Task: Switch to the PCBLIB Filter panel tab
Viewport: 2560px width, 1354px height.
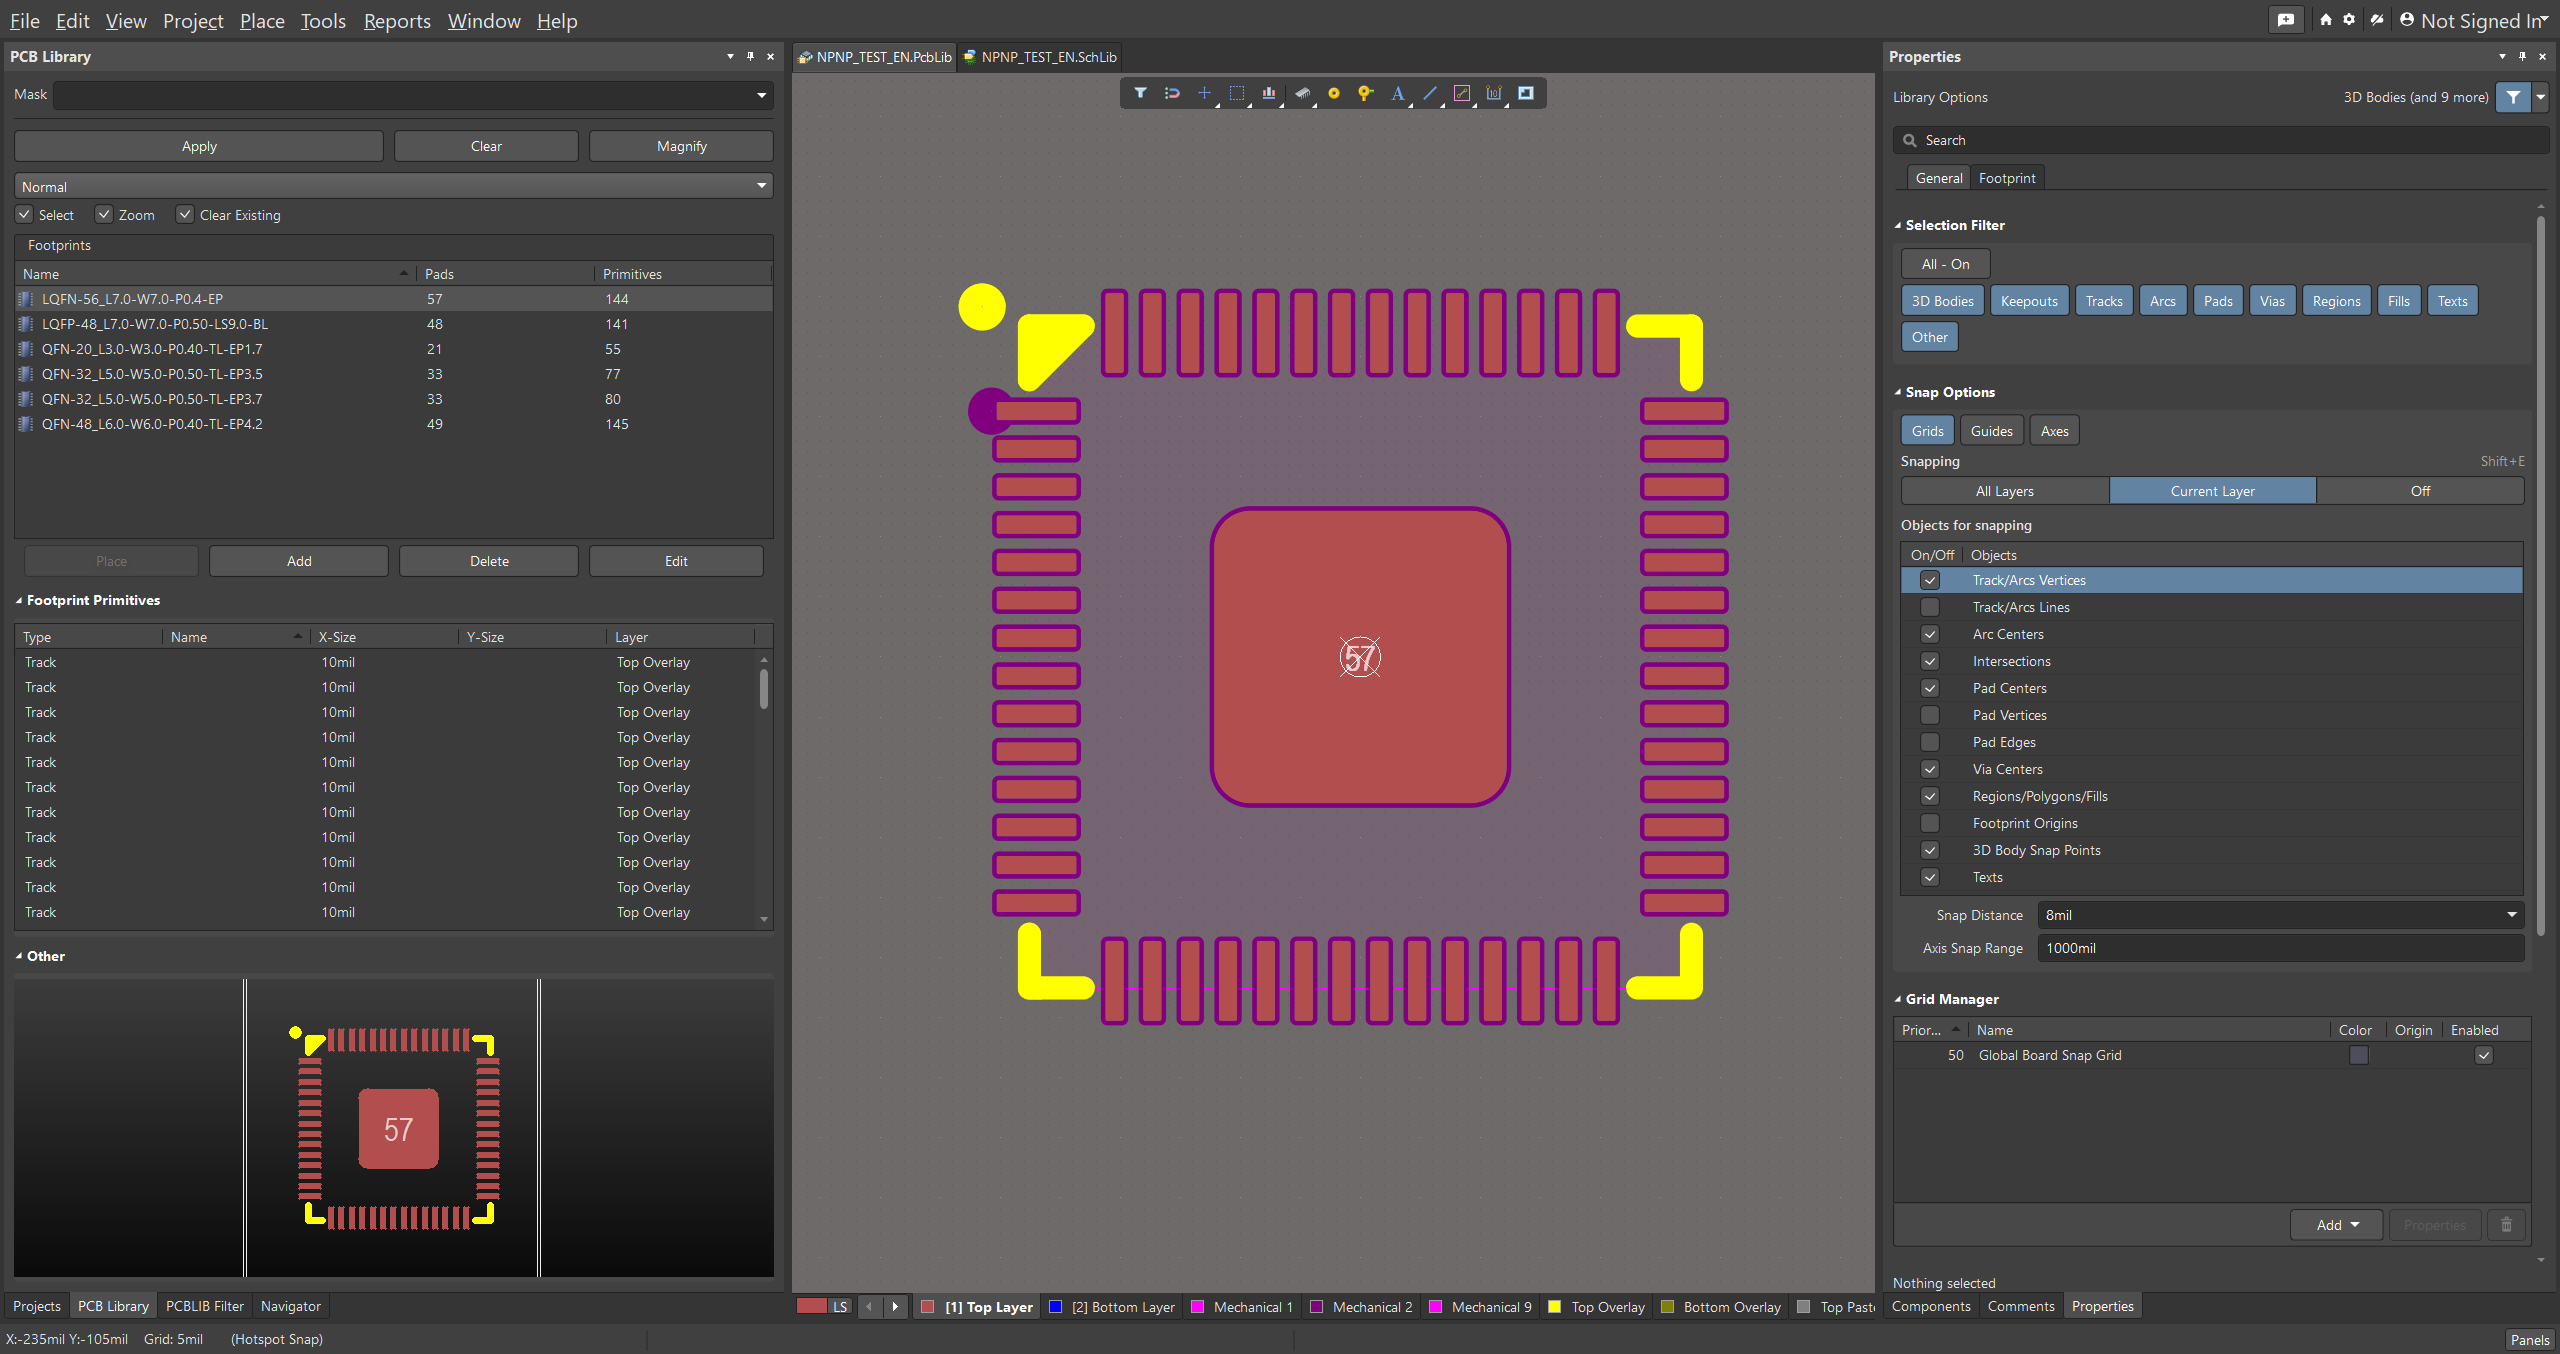Action: tap(204, 1306)
